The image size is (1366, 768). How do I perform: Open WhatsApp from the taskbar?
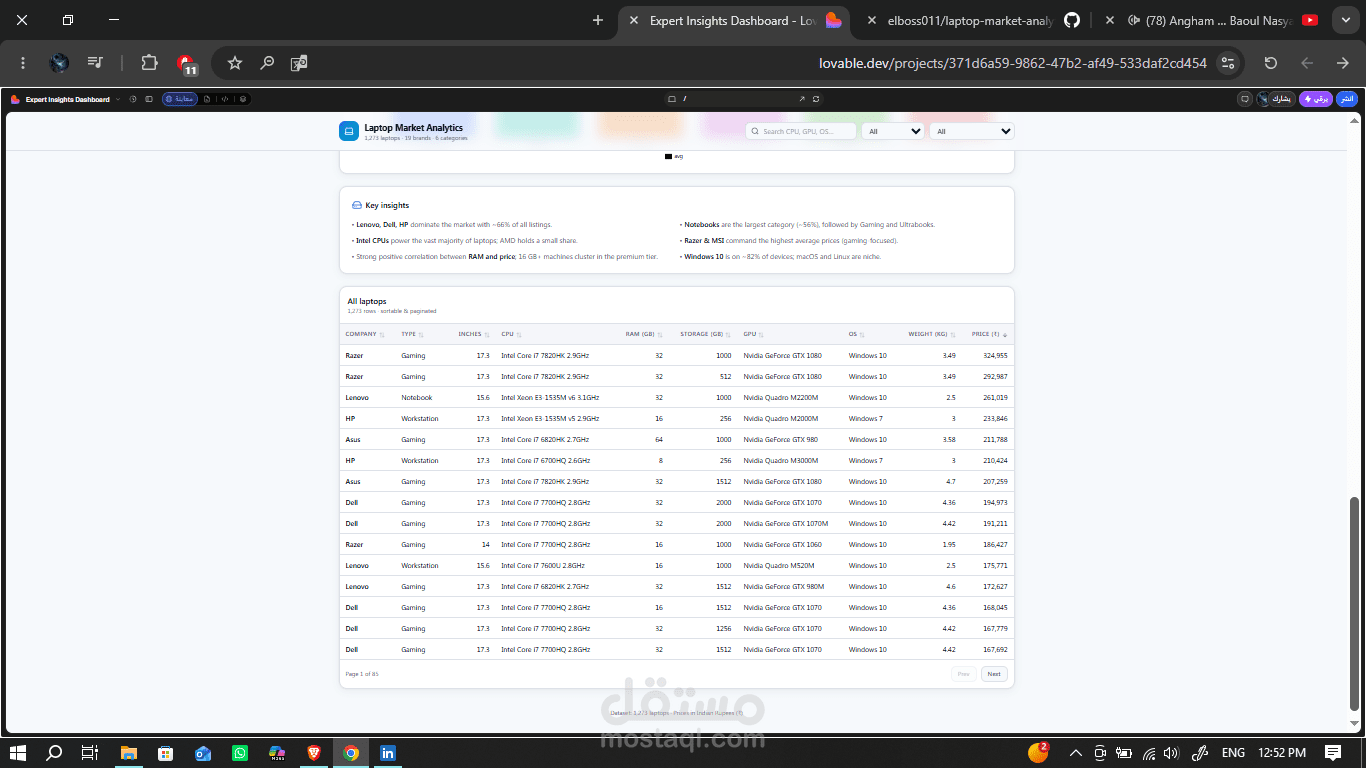[x=240, y=752]
